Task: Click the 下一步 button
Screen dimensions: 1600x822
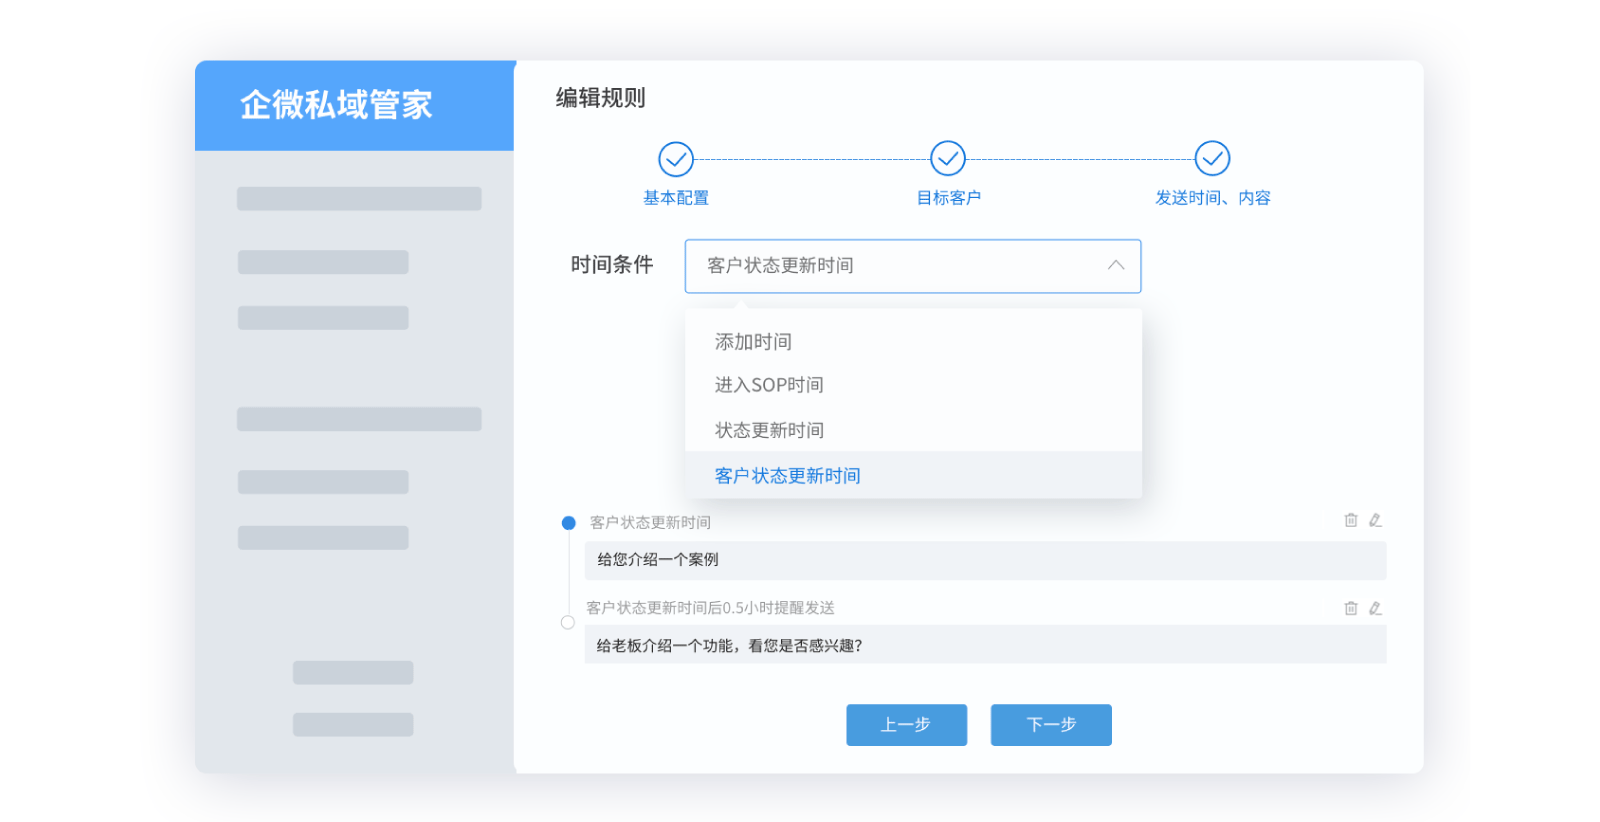Action: pyautogui.click(x=1051, y=725)
